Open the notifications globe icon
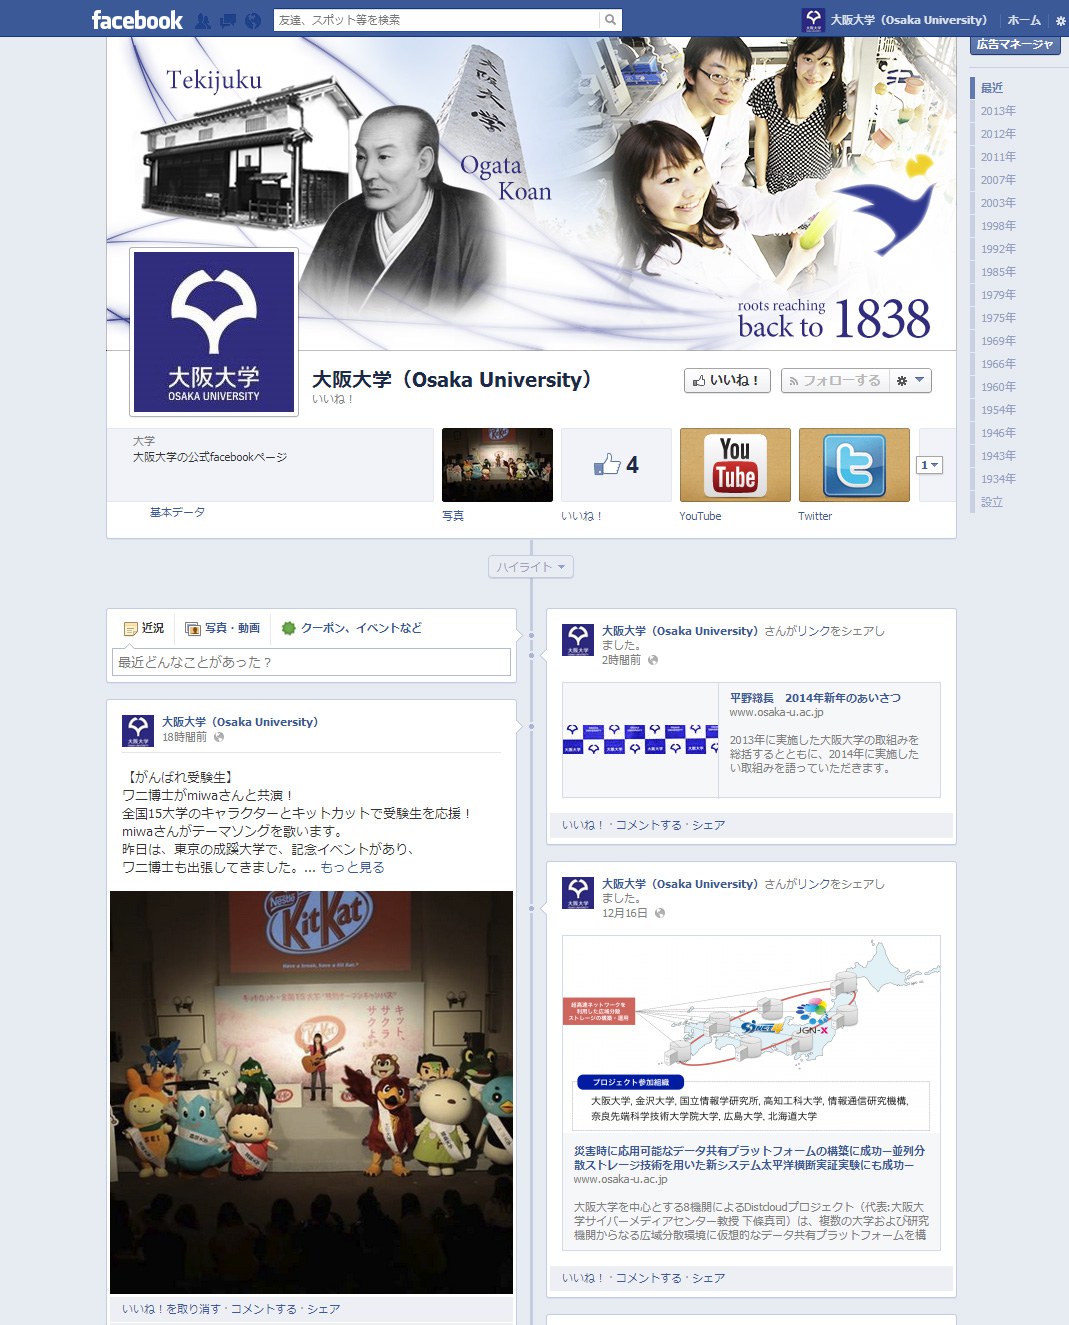 click(253, 21)
